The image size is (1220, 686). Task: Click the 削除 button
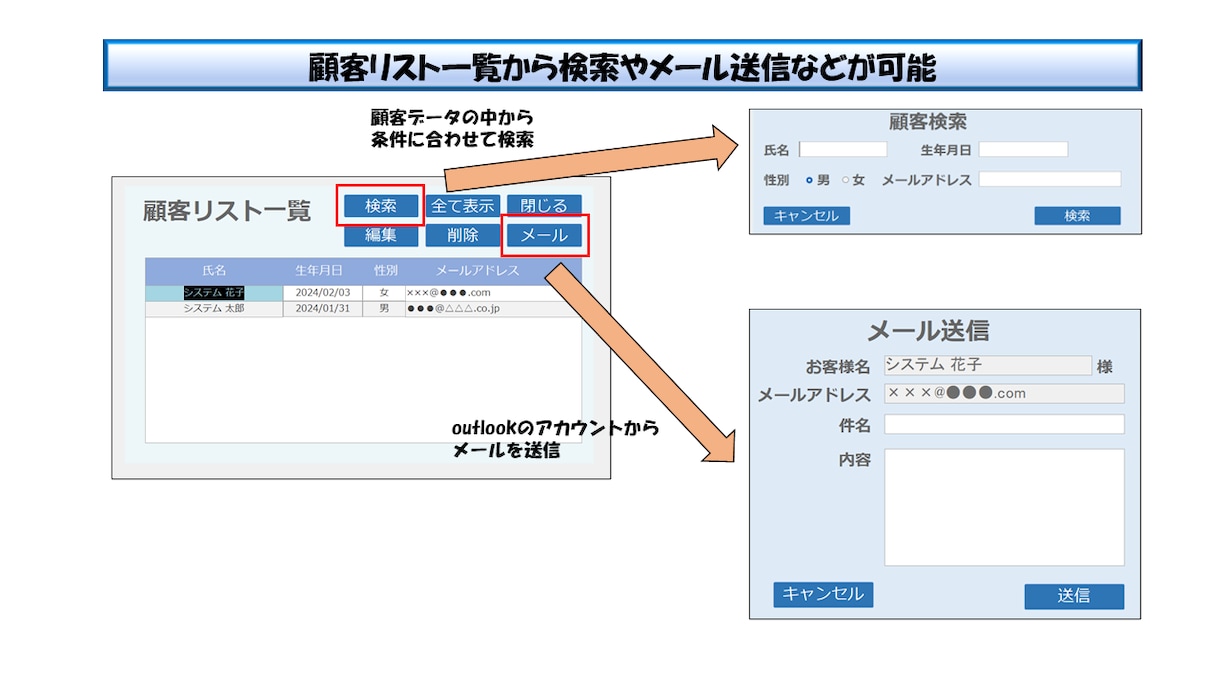point(462,236)
